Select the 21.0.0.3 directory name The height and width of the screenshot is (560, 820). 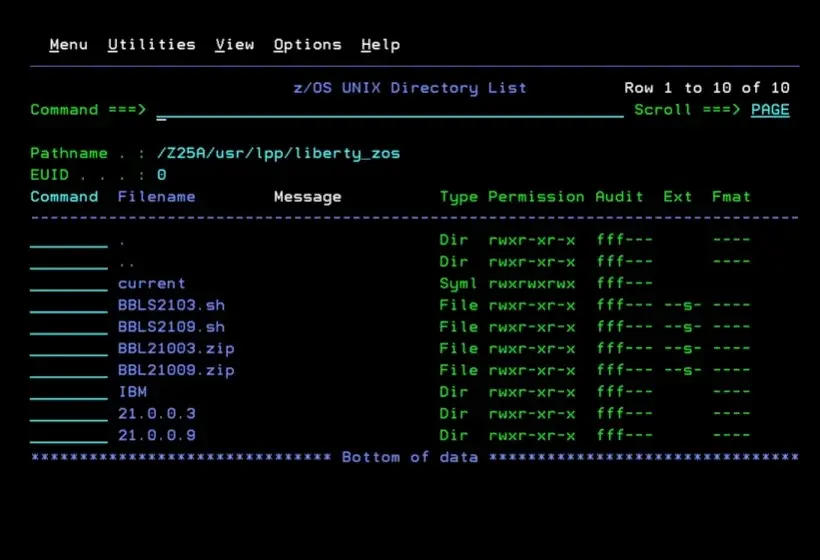coord(156,414)
